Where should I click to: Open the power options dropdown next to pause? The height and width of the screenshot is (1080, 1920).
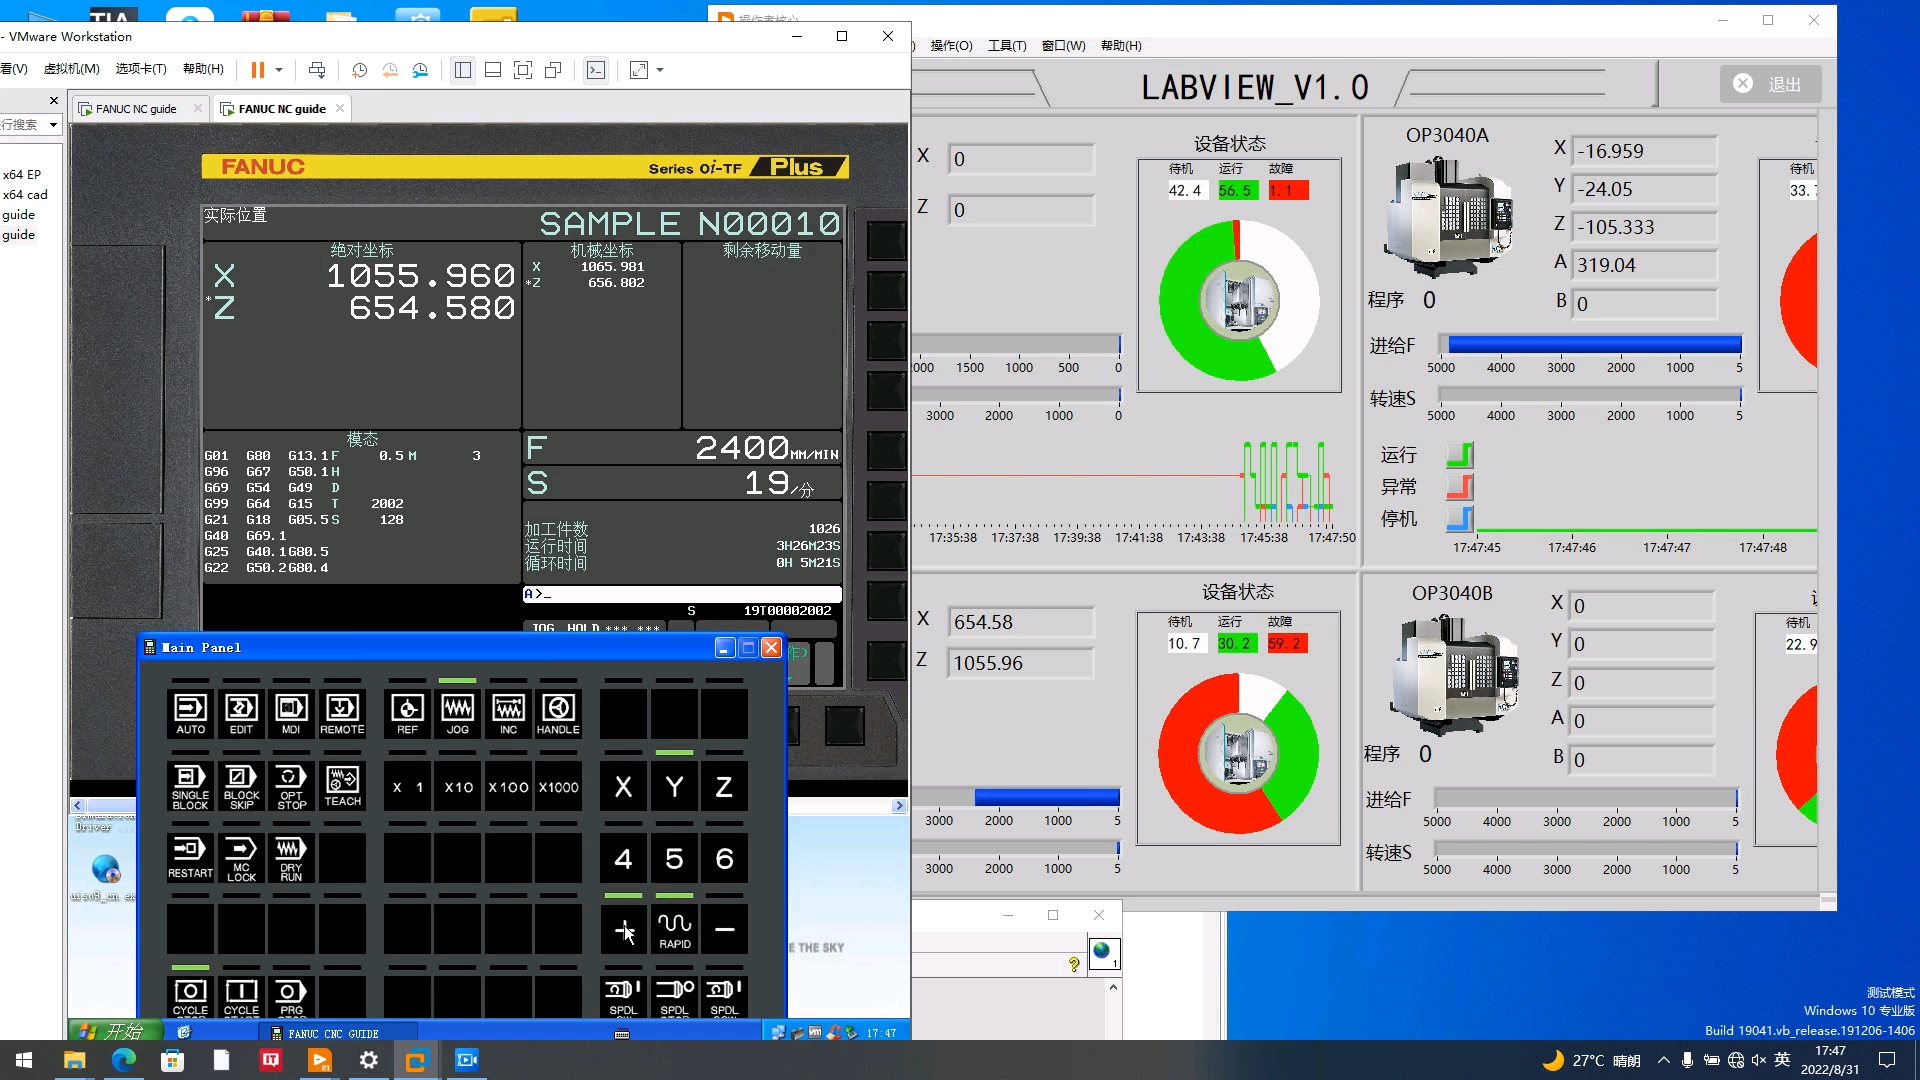coord(279,70)
